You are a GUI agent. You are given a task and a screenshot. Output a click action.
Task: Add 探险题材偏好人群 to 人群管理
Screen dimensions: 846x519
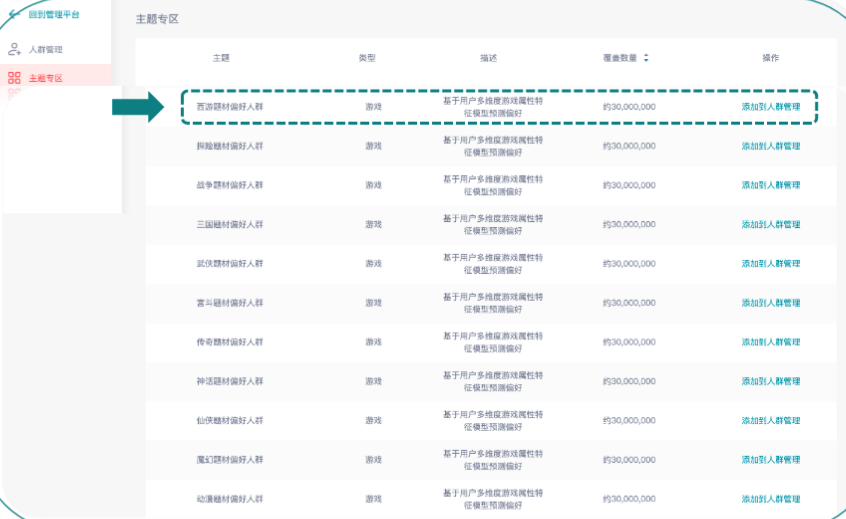tap(770, 146)
